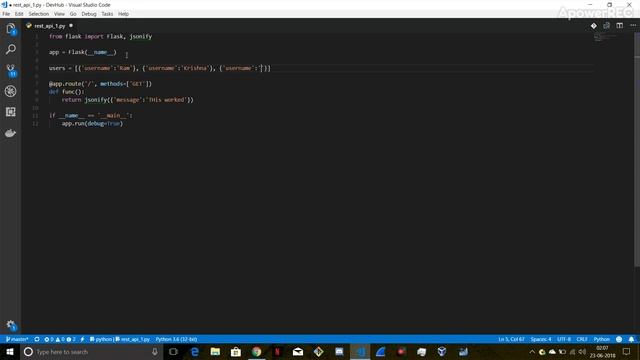Change the Python language mode
The height and width of the screenshot is (360, 640).
(602, 339)
